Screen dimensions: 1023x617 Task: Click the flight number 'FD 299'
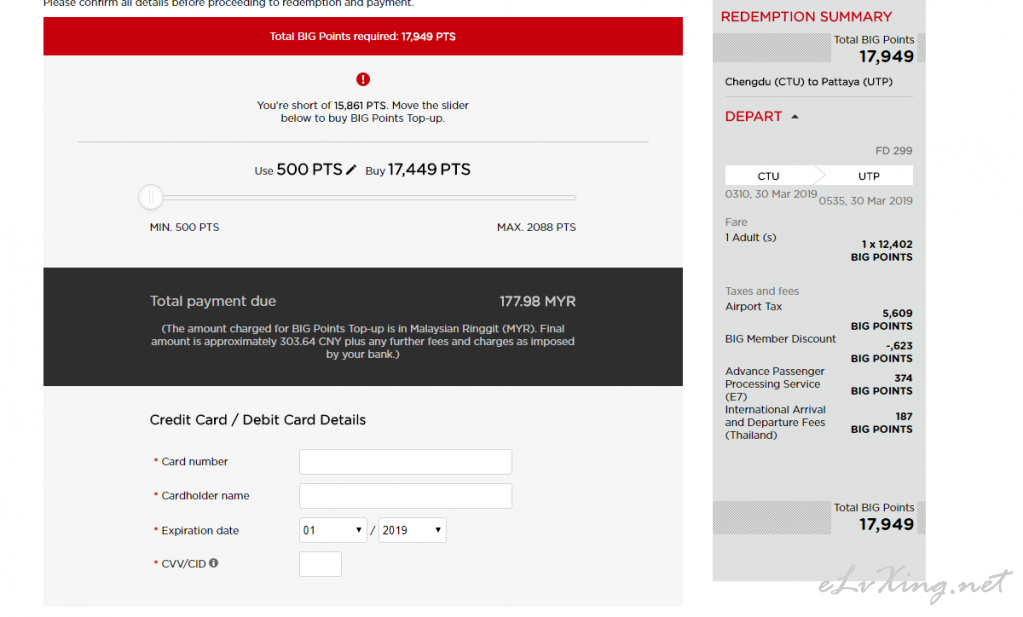[x=894, y=151]
